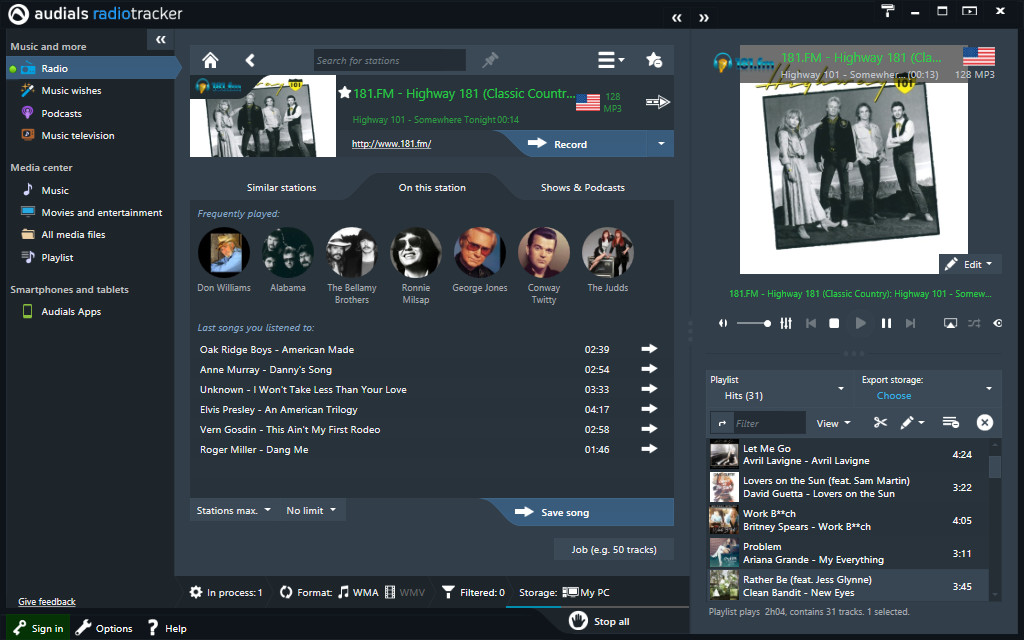Viewport: 1024px width, 640px height.
Task: Open the Record options dropdown arrow
Action: [x=661, y=144]
